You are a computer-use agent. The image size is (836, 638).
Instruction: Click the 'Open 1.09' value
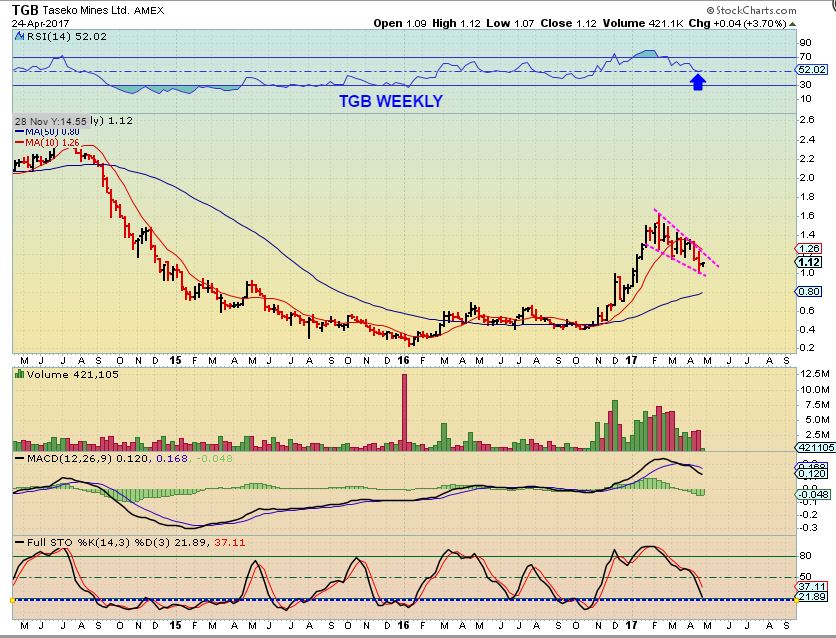click(x=400, y=23)
